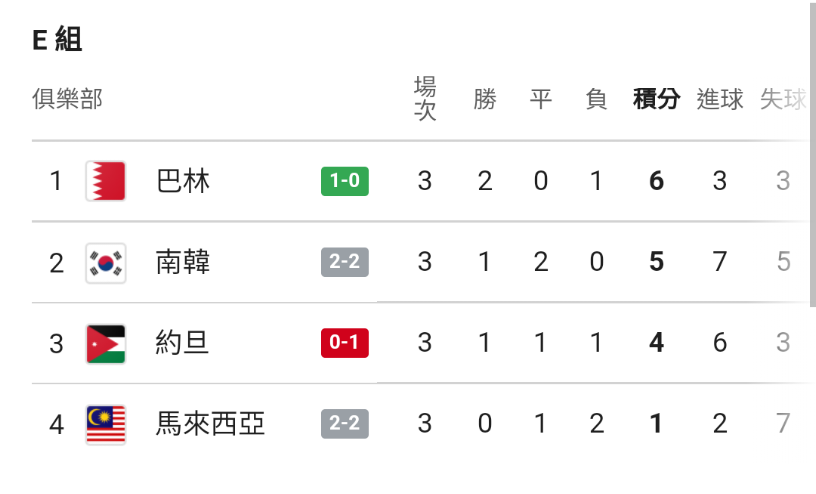Viewport: 816px width, 494px height.
Task: Click the 失球 goals conceded header
Action: click(x=782, y=99)
